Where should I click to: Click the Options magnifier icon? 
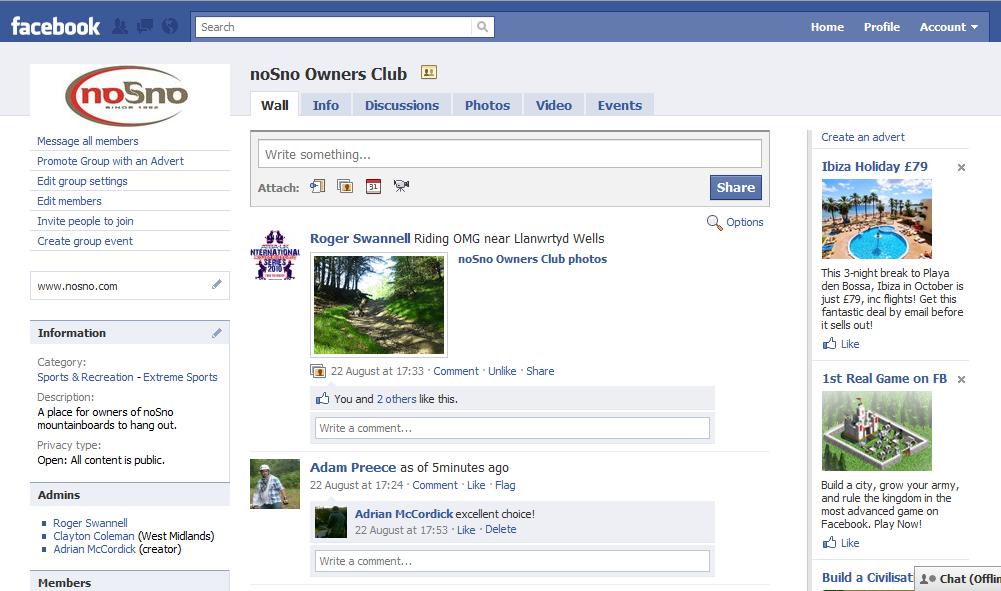(714, 223)
